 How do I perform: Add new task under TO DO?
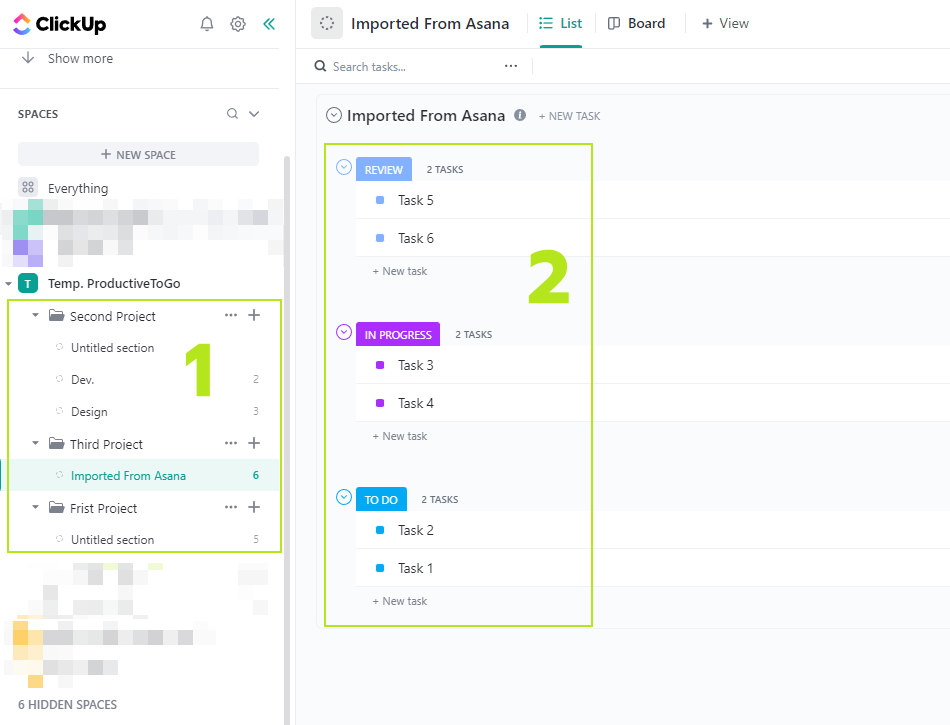click(400, 601)
